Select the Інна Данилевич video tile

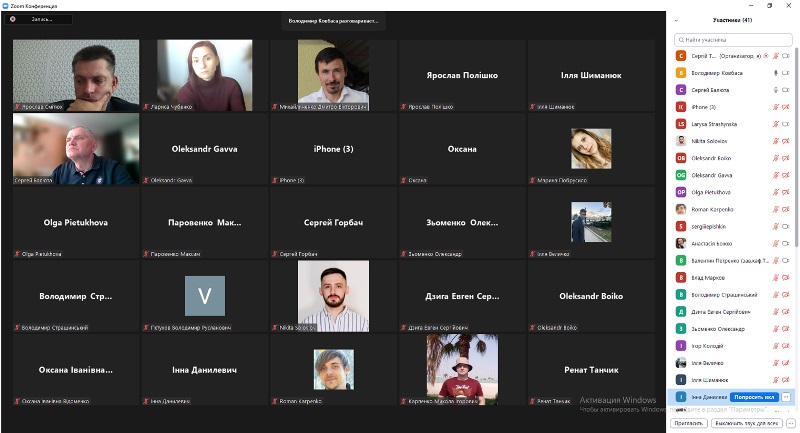tap(205, 370)
